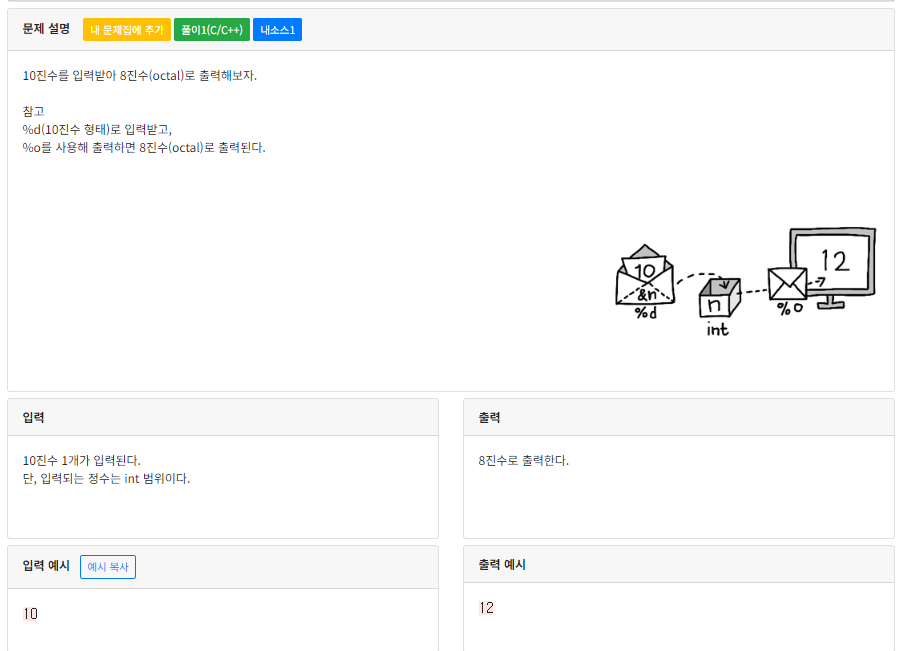This screenshot has height=651, width=901.
Task: Click the %o envelope in the illustration
Action: [787, 285]
